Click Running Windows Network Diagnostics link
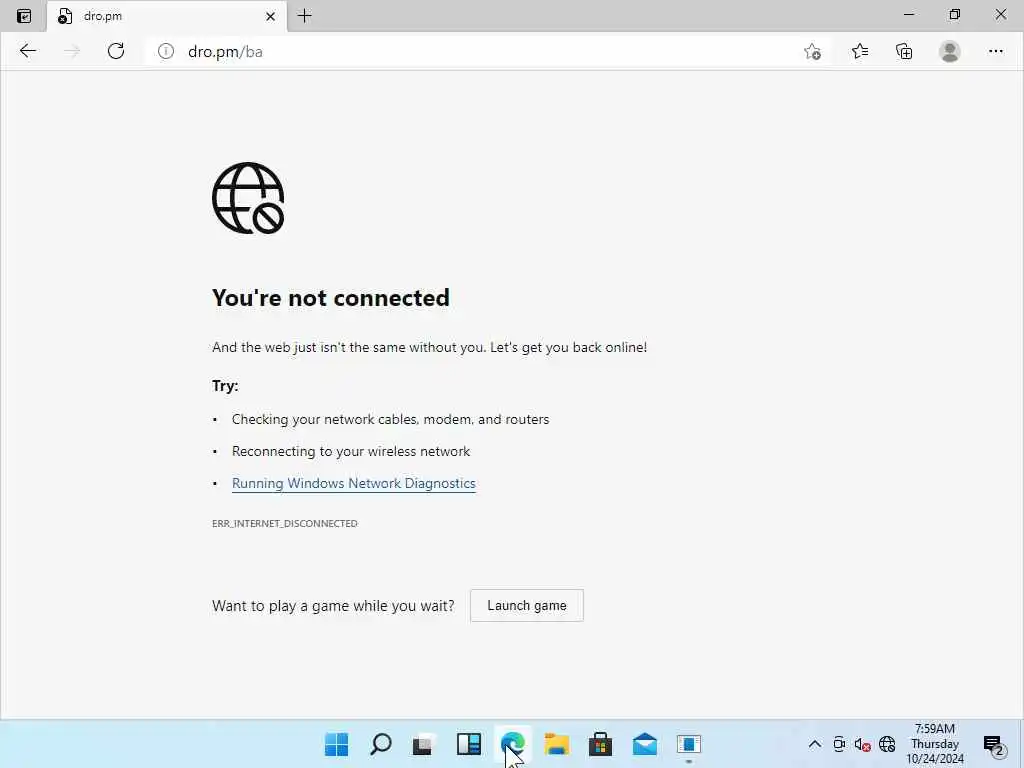This screenshot has height=768, width=1024. [x=354, y=483]
